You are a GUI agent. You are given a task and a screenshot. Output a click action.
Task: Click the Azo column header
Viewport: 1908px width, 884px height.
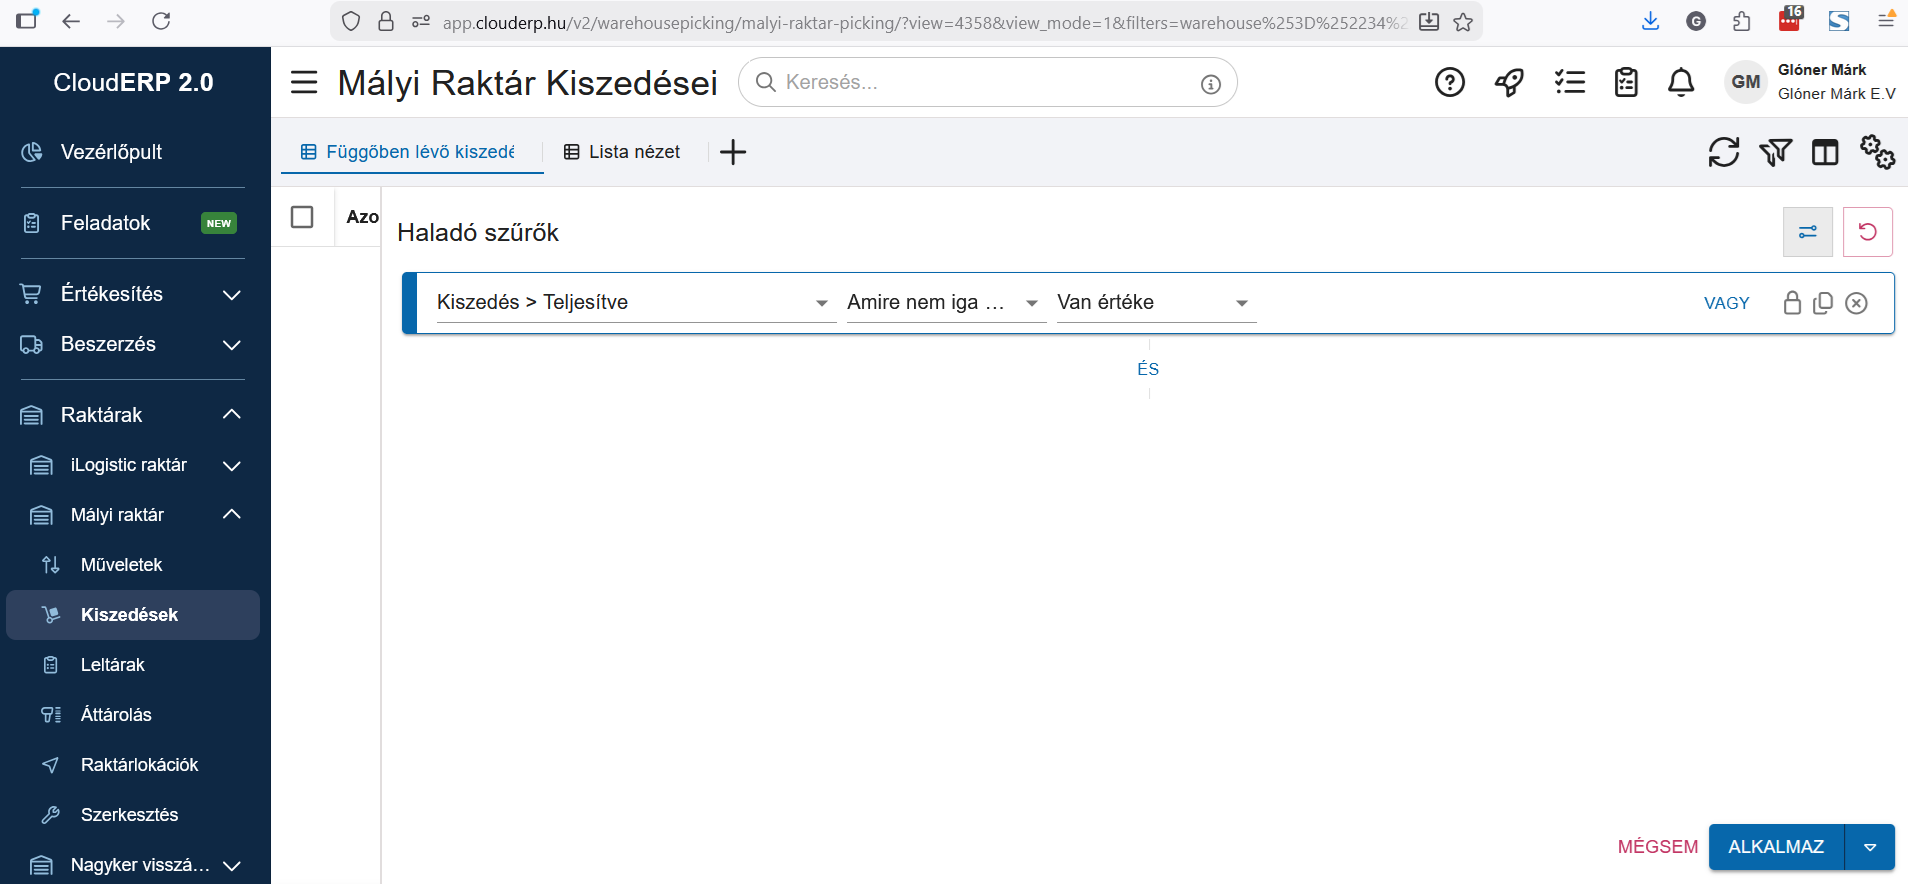click(362, 217)
